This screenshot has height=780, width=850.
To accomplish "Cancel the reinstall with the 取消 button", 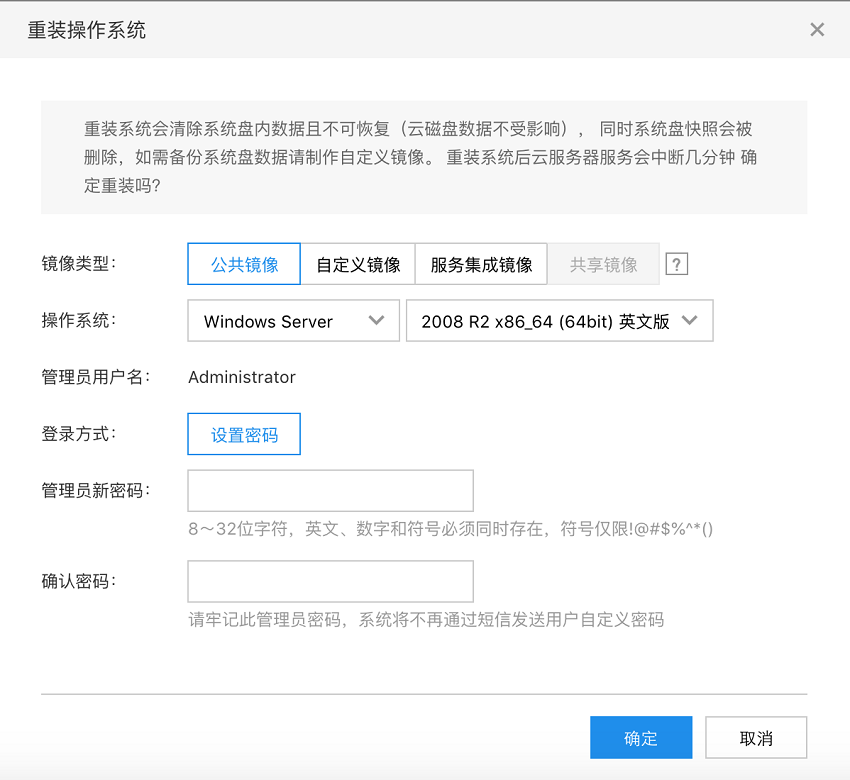I will (756, 738).
